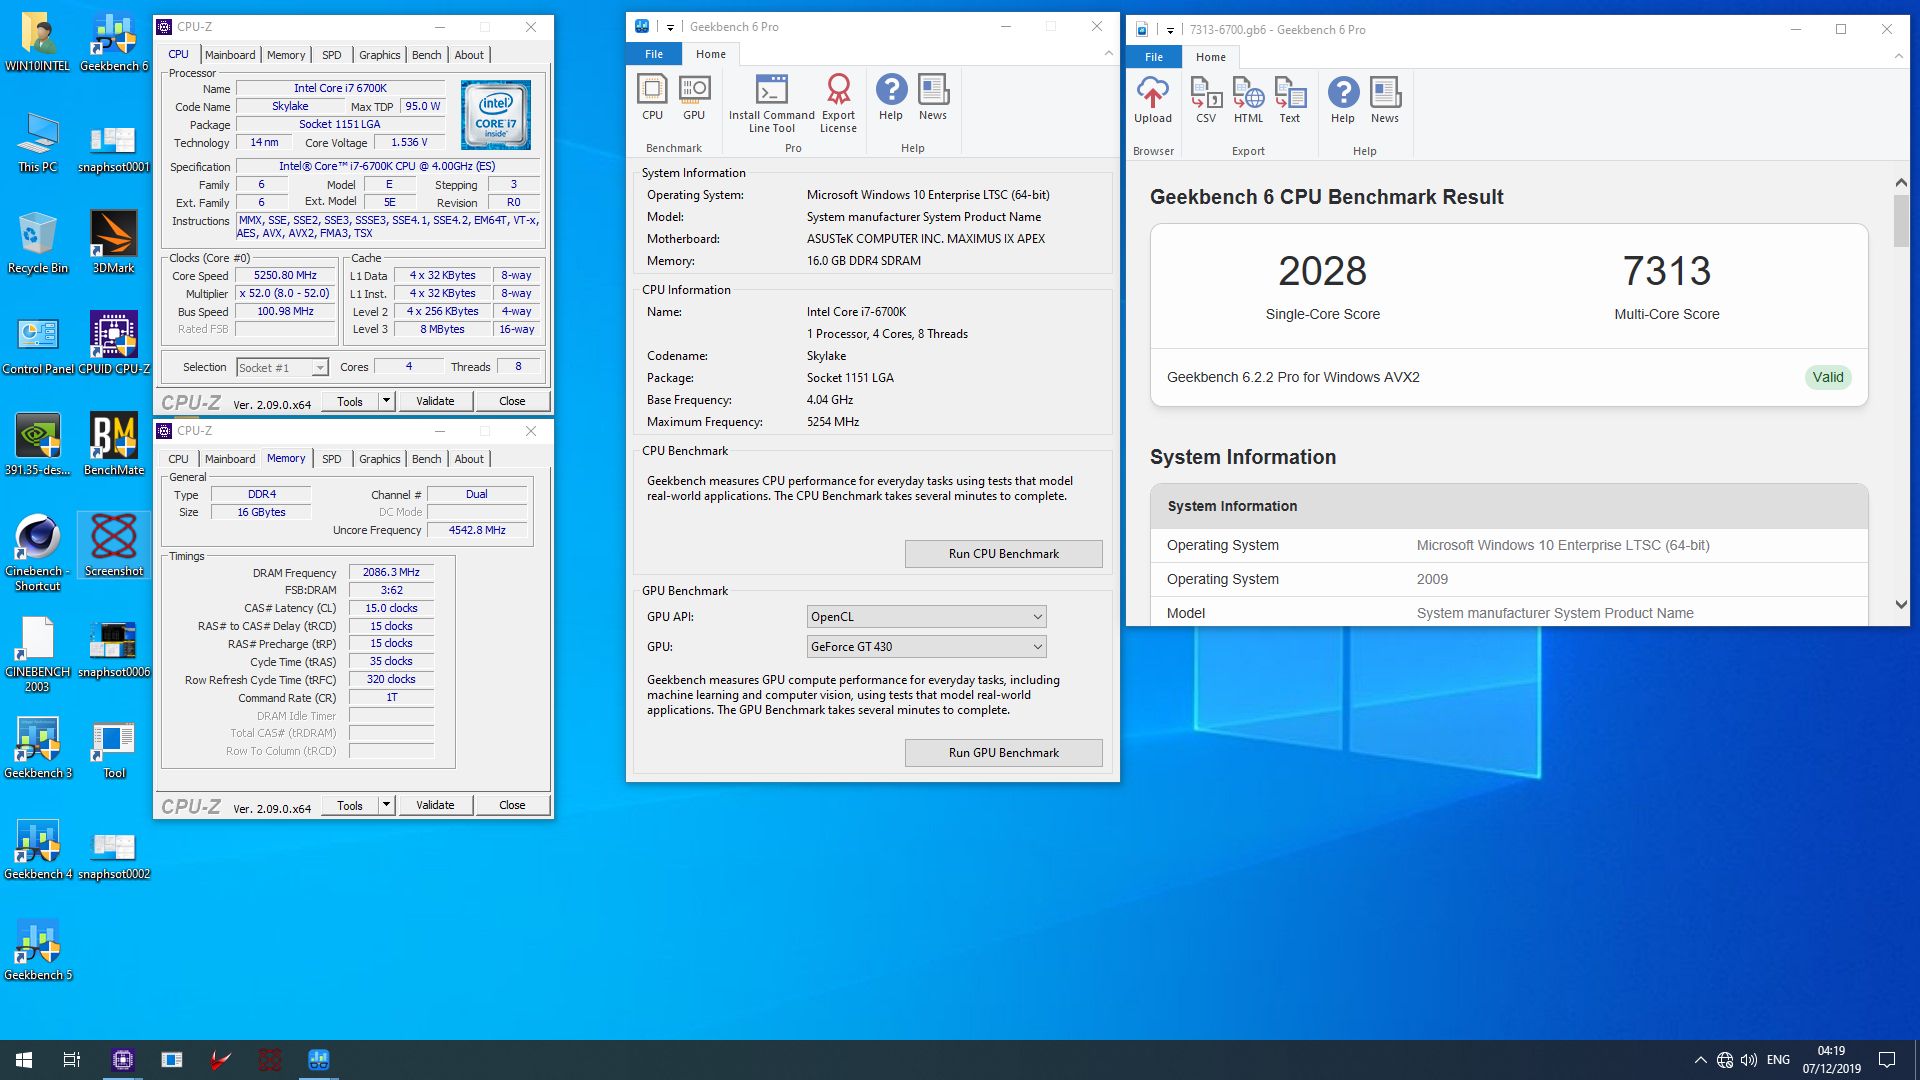Open File menu in Geekbench 6 Pro window
This screenshot has width=1920, height=1080.
[654, 54]
